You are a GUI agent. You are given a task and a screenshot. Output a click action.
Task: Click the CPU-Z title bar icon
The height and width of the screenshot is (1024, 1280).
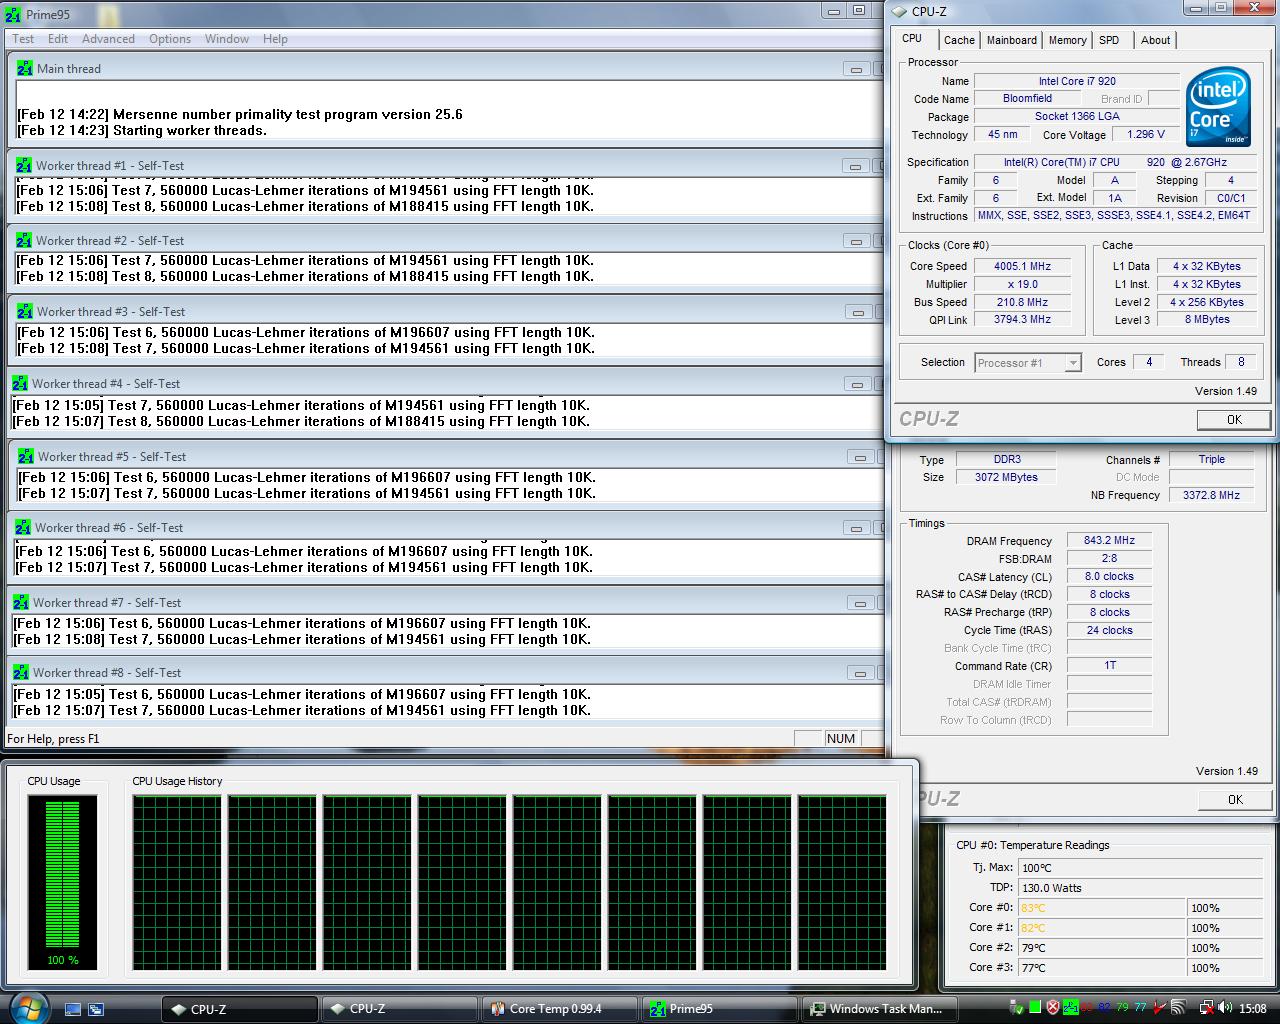coord(899,11)
